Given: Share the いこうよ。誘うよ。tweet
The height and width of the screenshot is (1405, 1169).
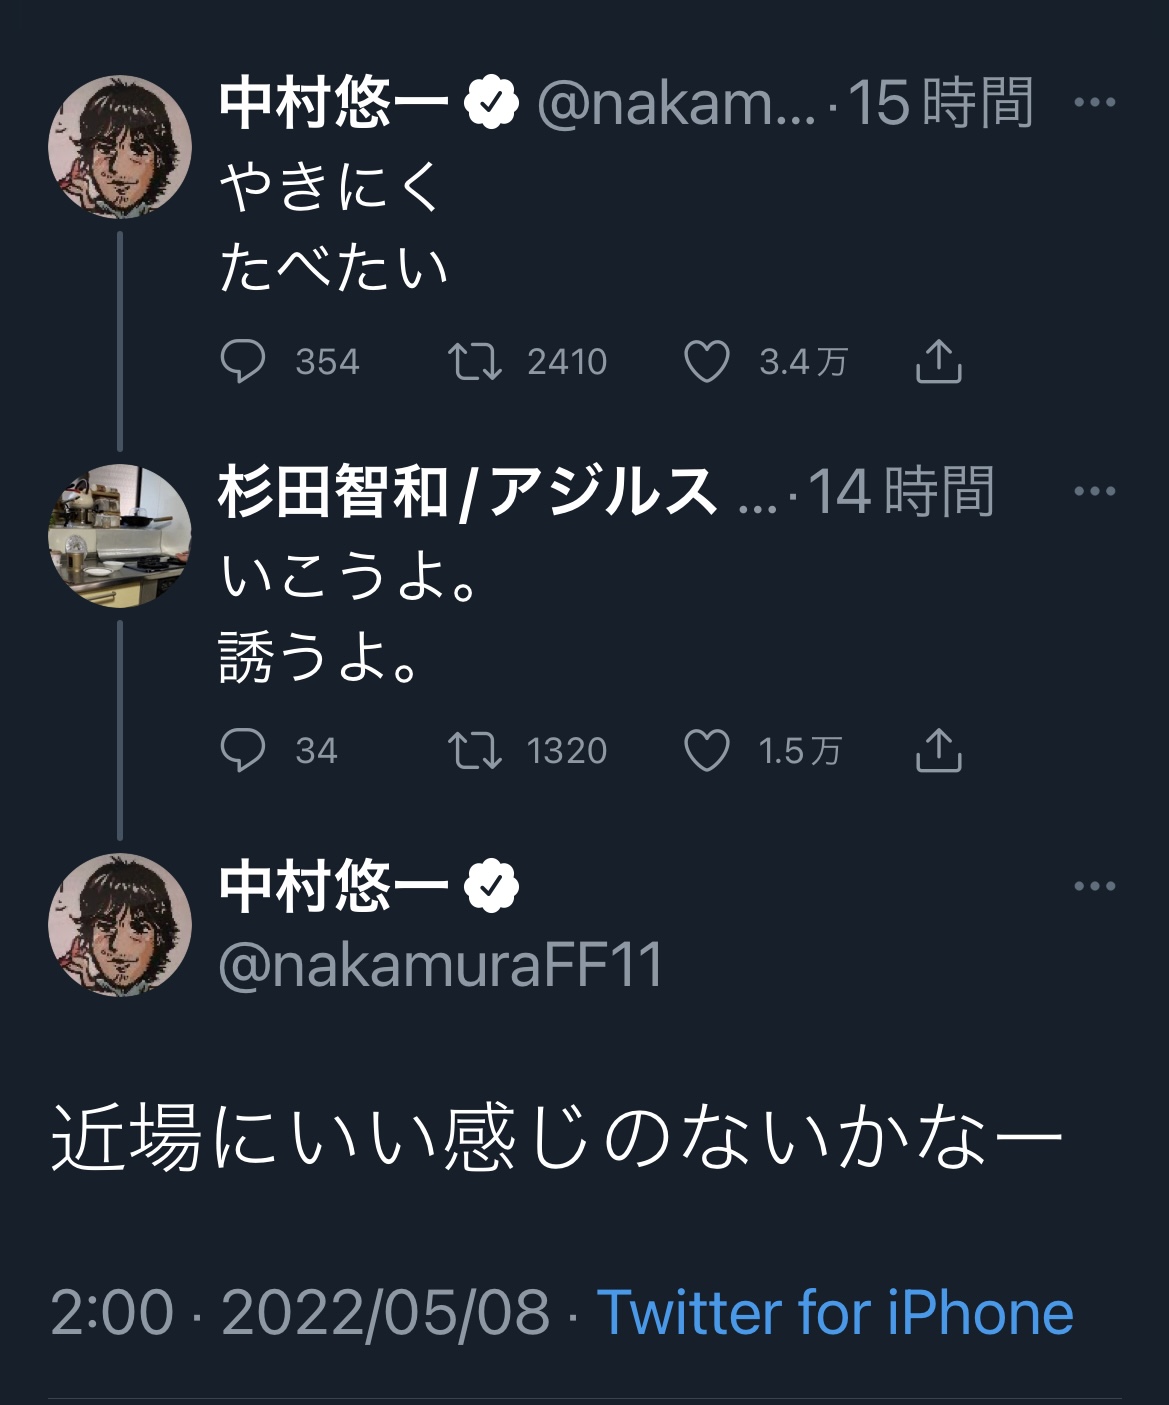Looking at the screenshot, I should [938, 751].
